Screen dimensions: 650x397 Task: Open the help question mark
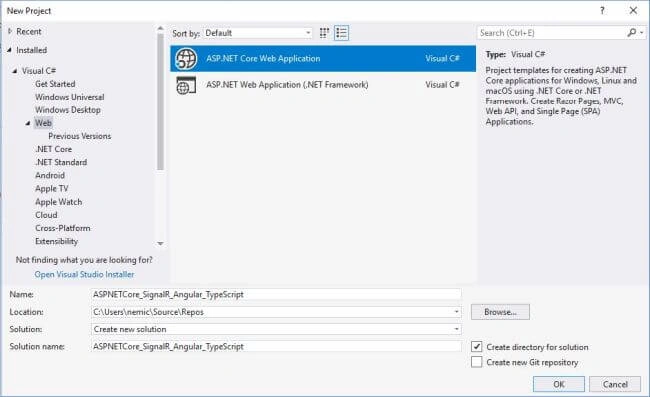click(602, 11)
